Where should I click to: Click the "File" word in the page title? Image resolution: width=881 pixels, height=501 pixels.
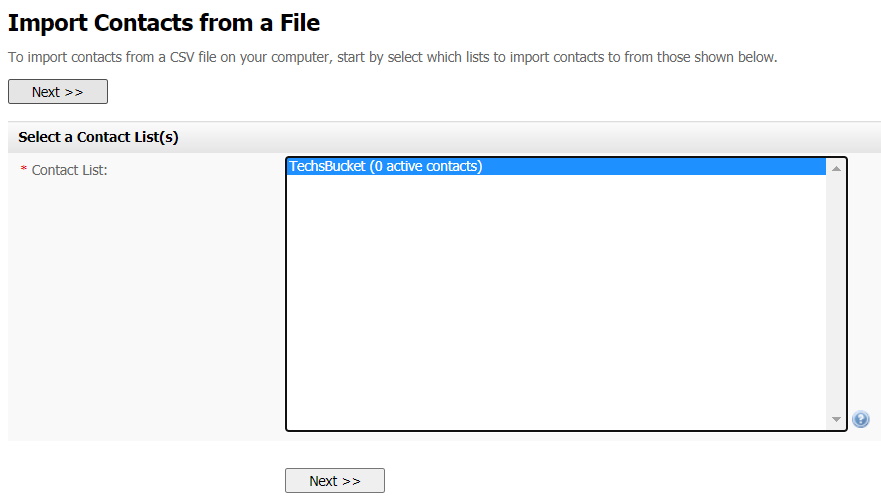300,24
